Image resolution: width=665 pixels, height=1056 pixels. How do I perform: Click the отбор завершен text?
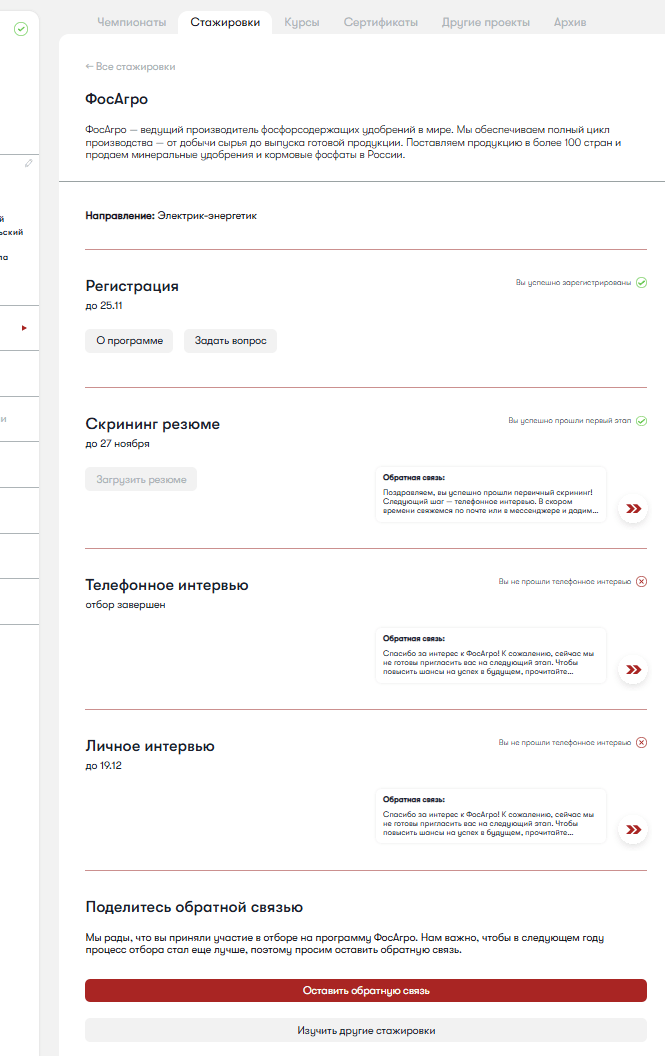tap(125, 605)
